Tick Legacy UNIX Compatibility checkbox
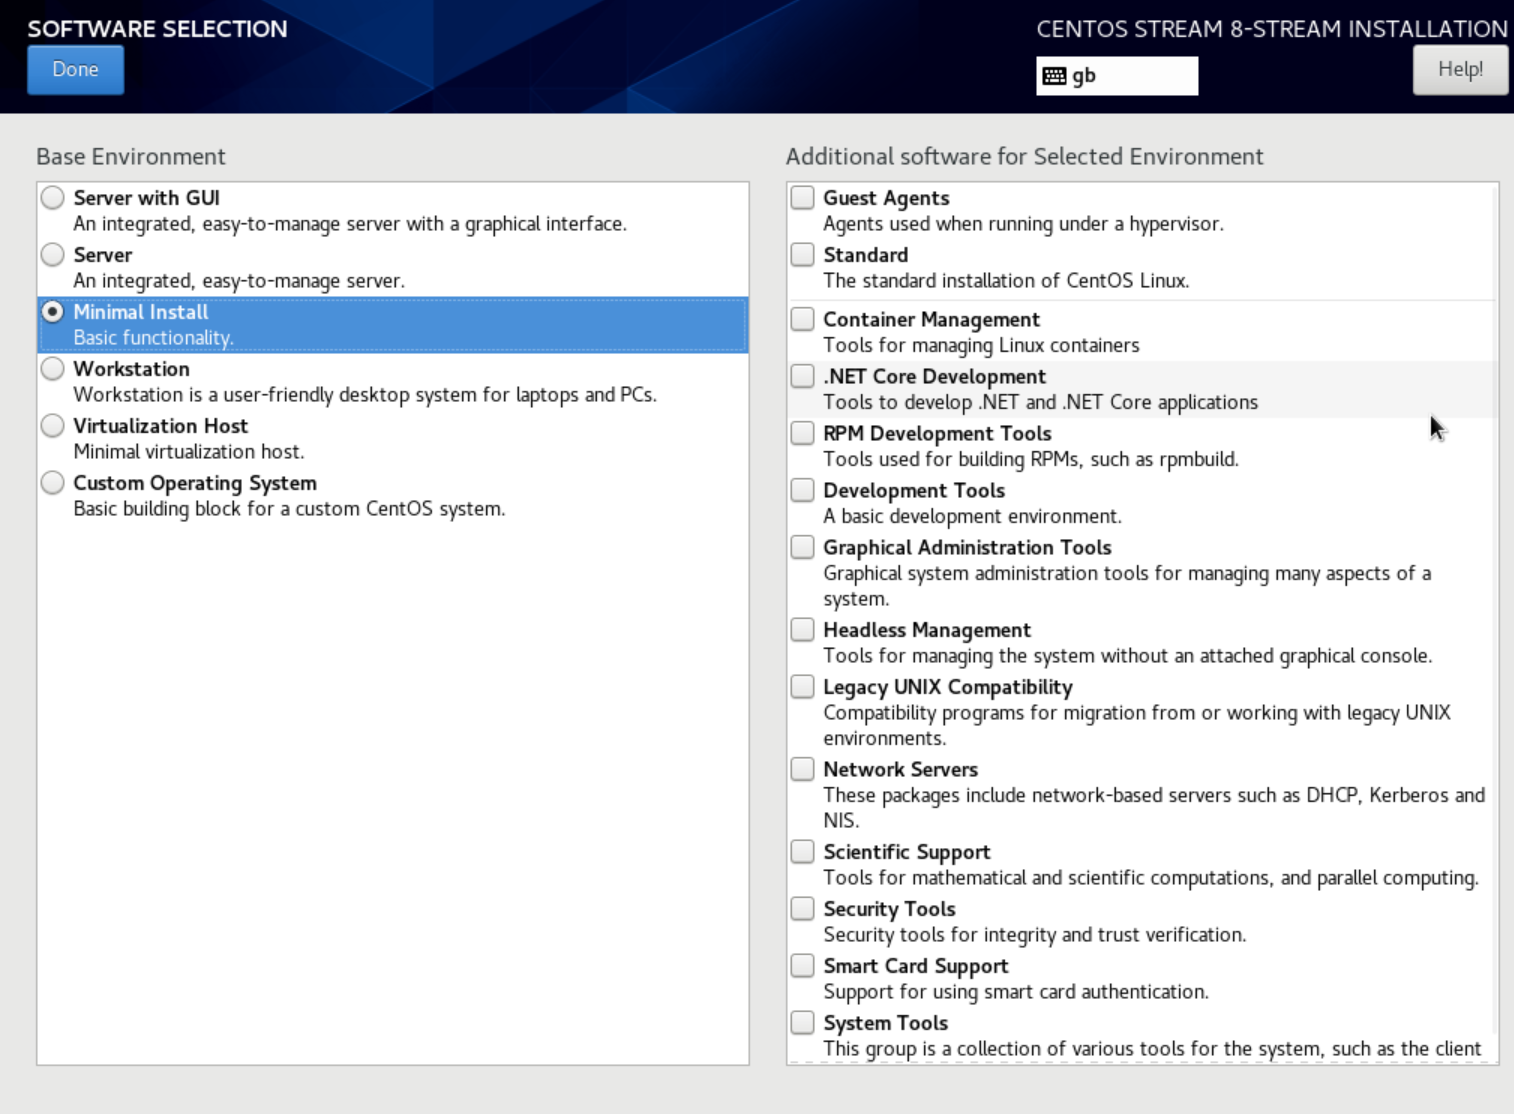The image size is (1514, 1114). pos(803,687)
